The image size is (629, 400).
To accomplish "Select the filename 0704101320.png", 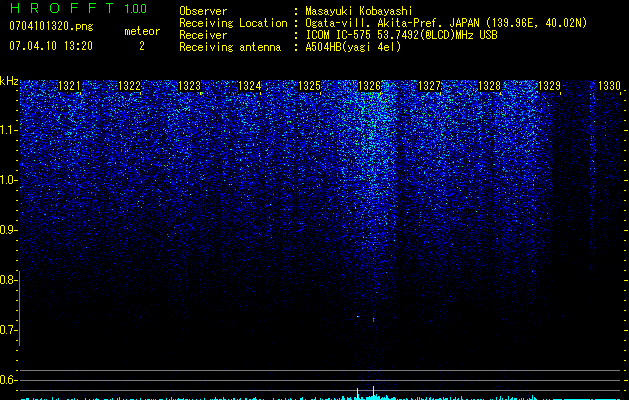I will (x=51, y=26).
